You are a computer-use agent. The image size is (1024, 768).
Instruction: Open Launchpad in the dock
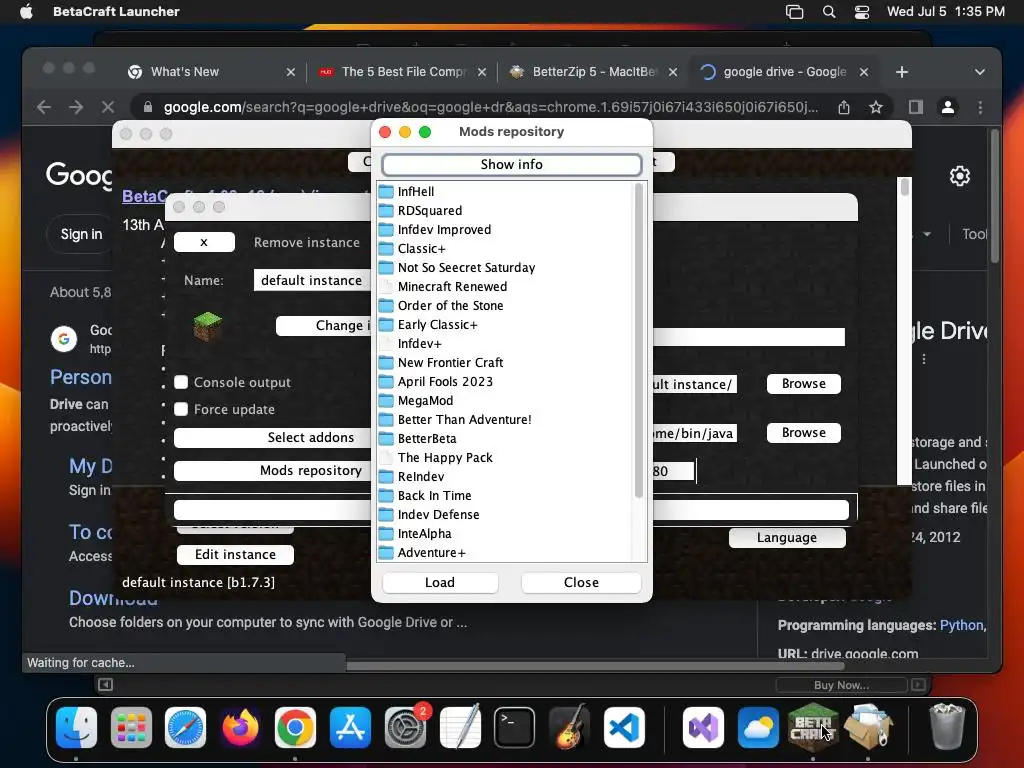pyautogui.click(x=131, y=727)
